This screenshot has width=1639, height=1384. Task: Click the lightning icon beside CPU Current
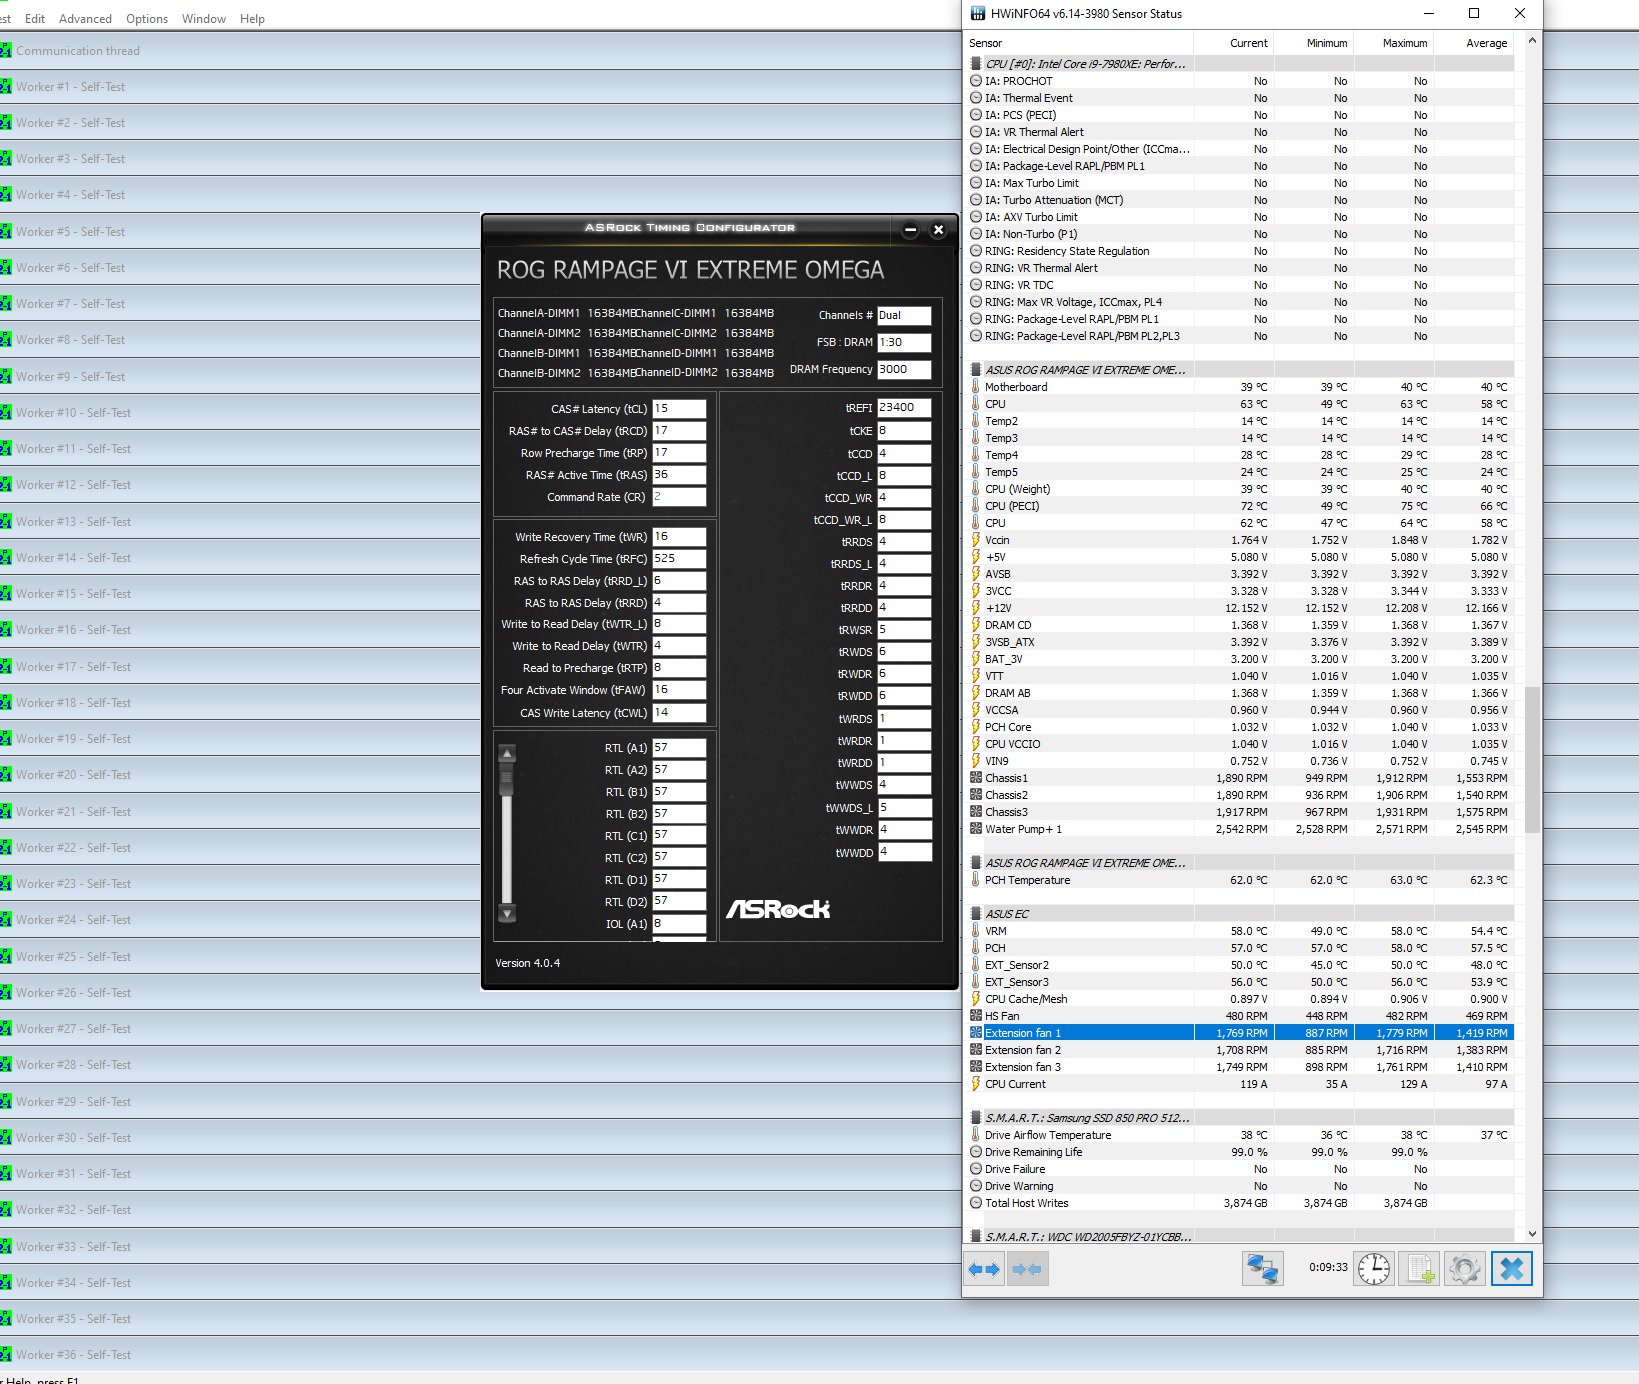click(x=976, y=1084)
